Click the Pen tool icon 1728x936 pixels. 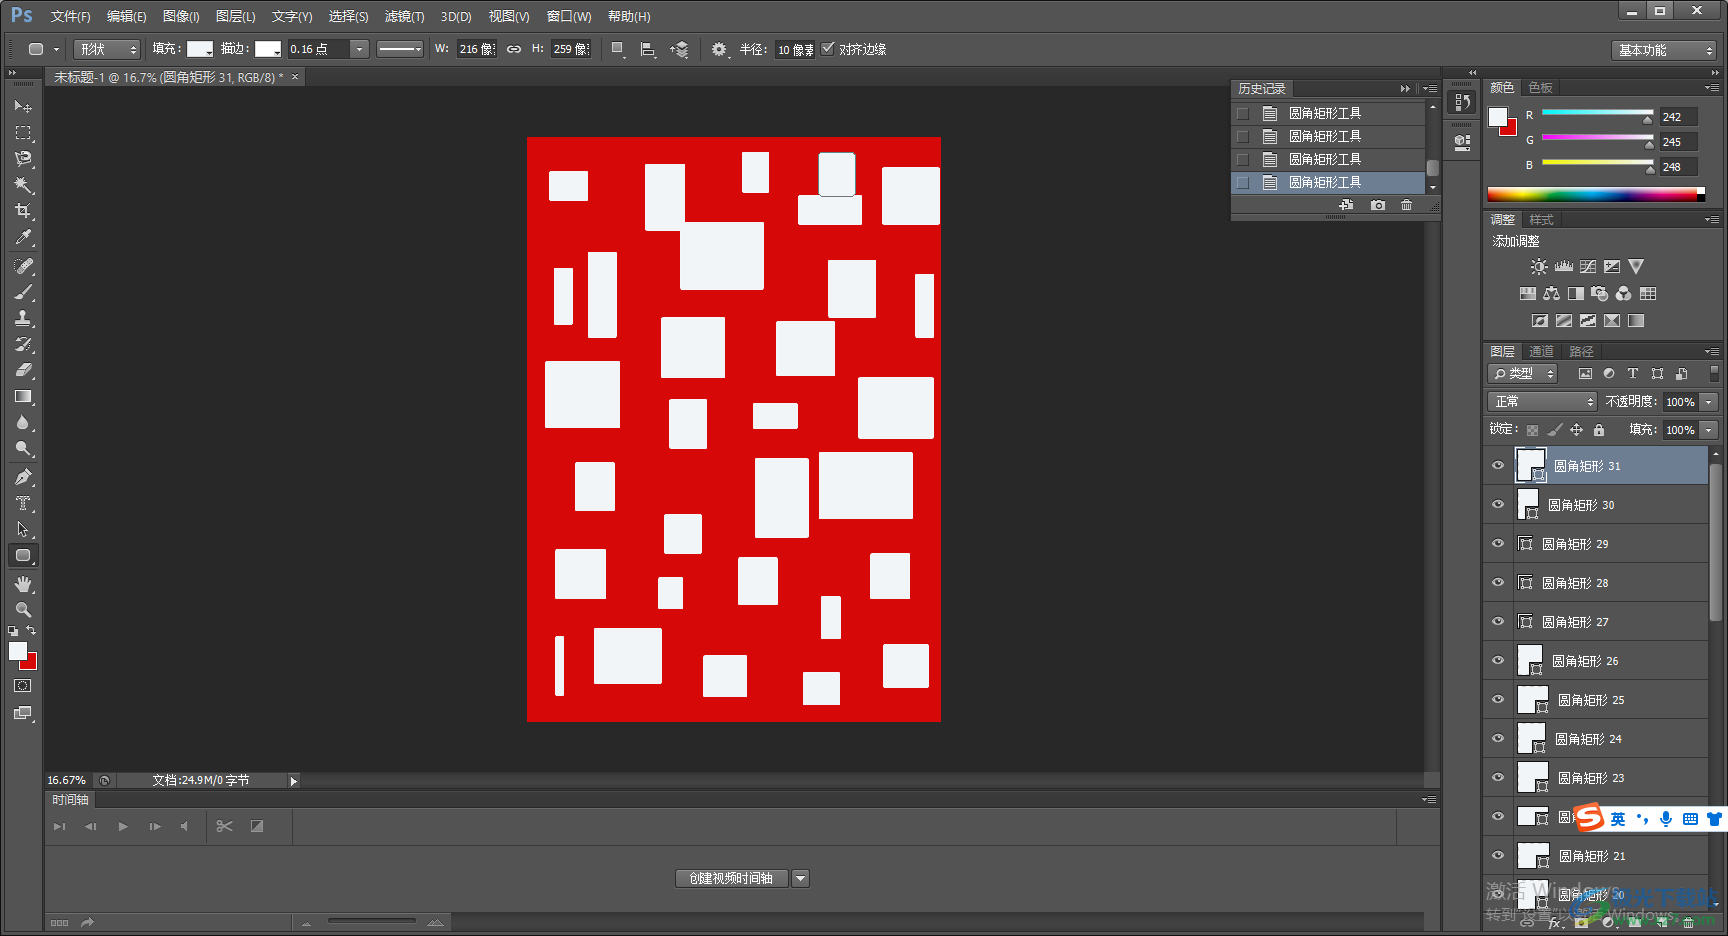point(23,477)
